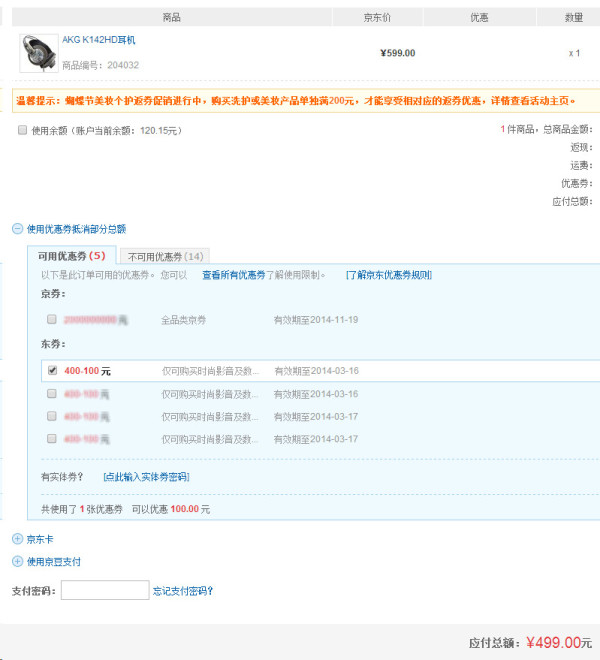Tick the second coupon expiring 2014-03-16
The image size is (600, 660).
(x=52, y=394)
